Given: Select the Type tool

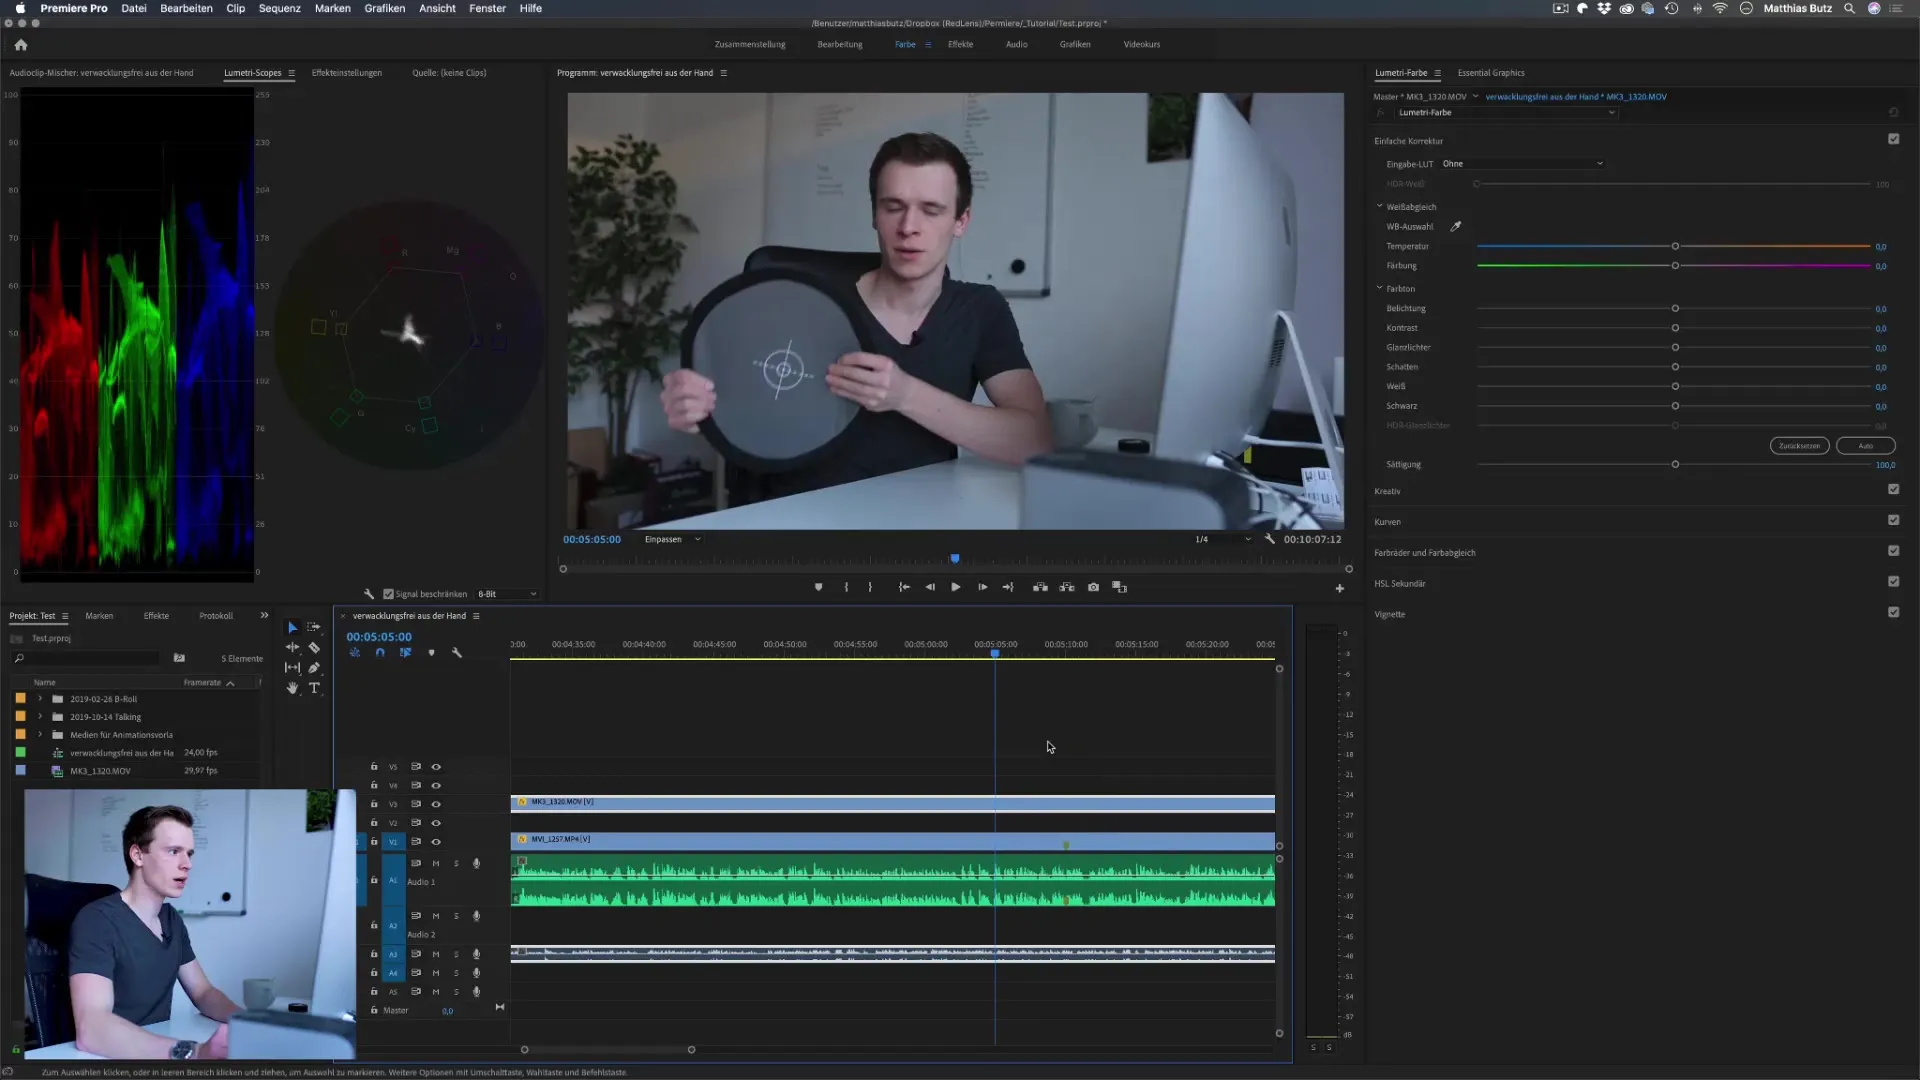Looking at the screenshot, I should coord(314,688).
